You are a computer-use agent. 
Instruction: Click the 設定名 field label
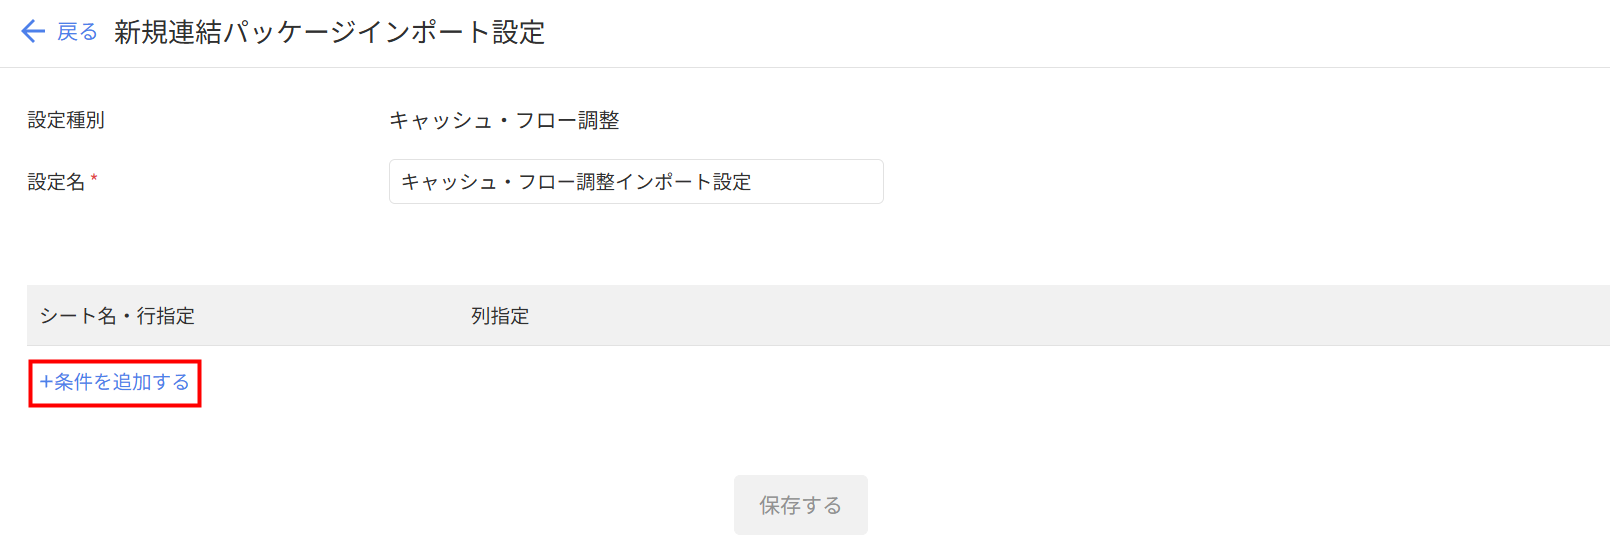[x=56, y=182]
